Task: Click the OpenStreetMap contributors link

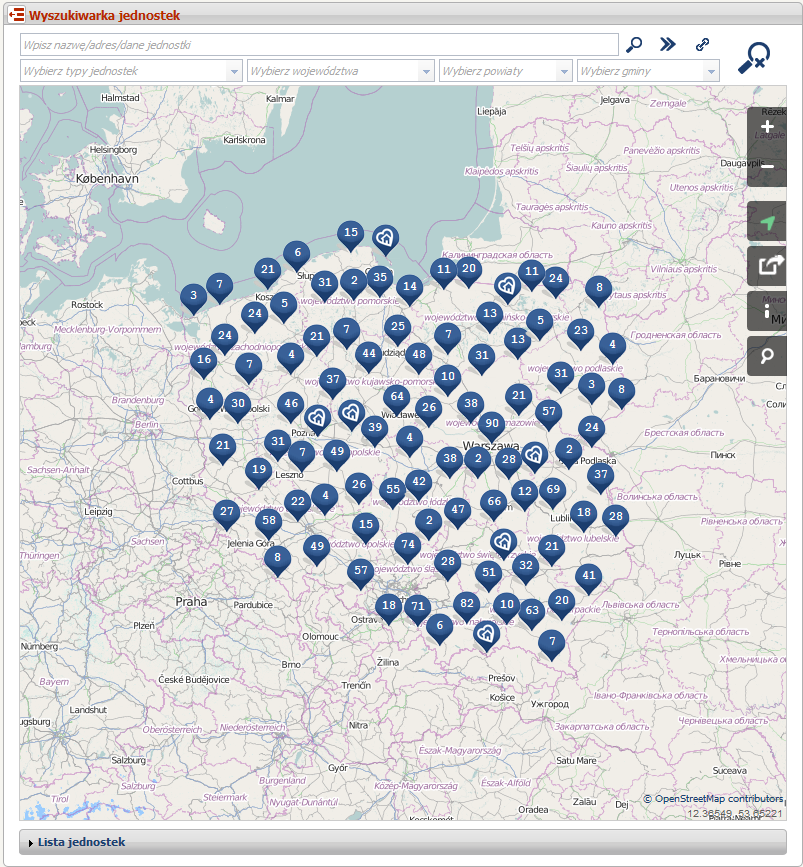Action: [x=718, y=798]
